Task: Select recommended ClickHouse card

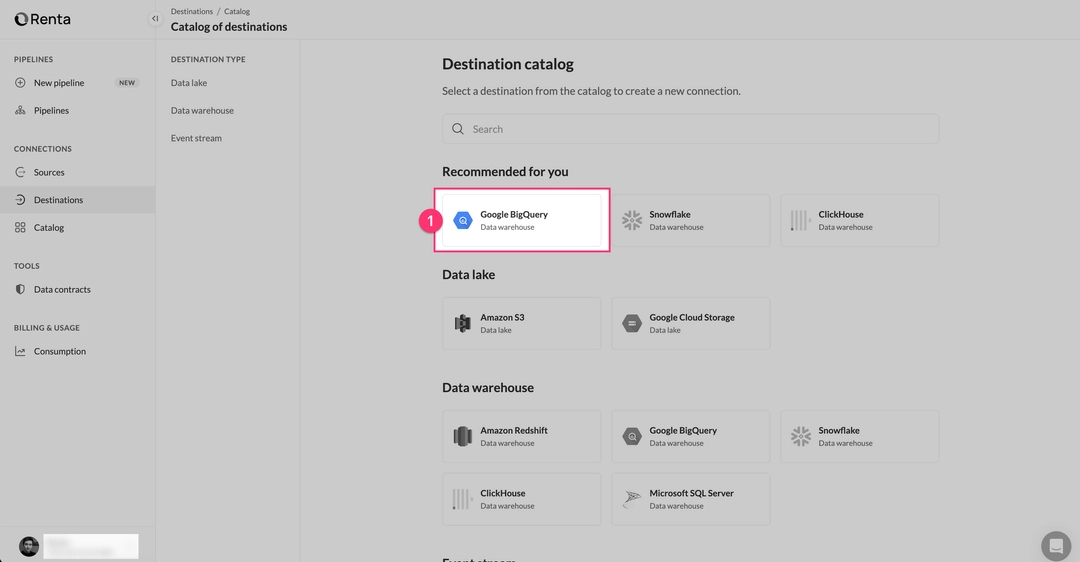Action: [860, 220]
